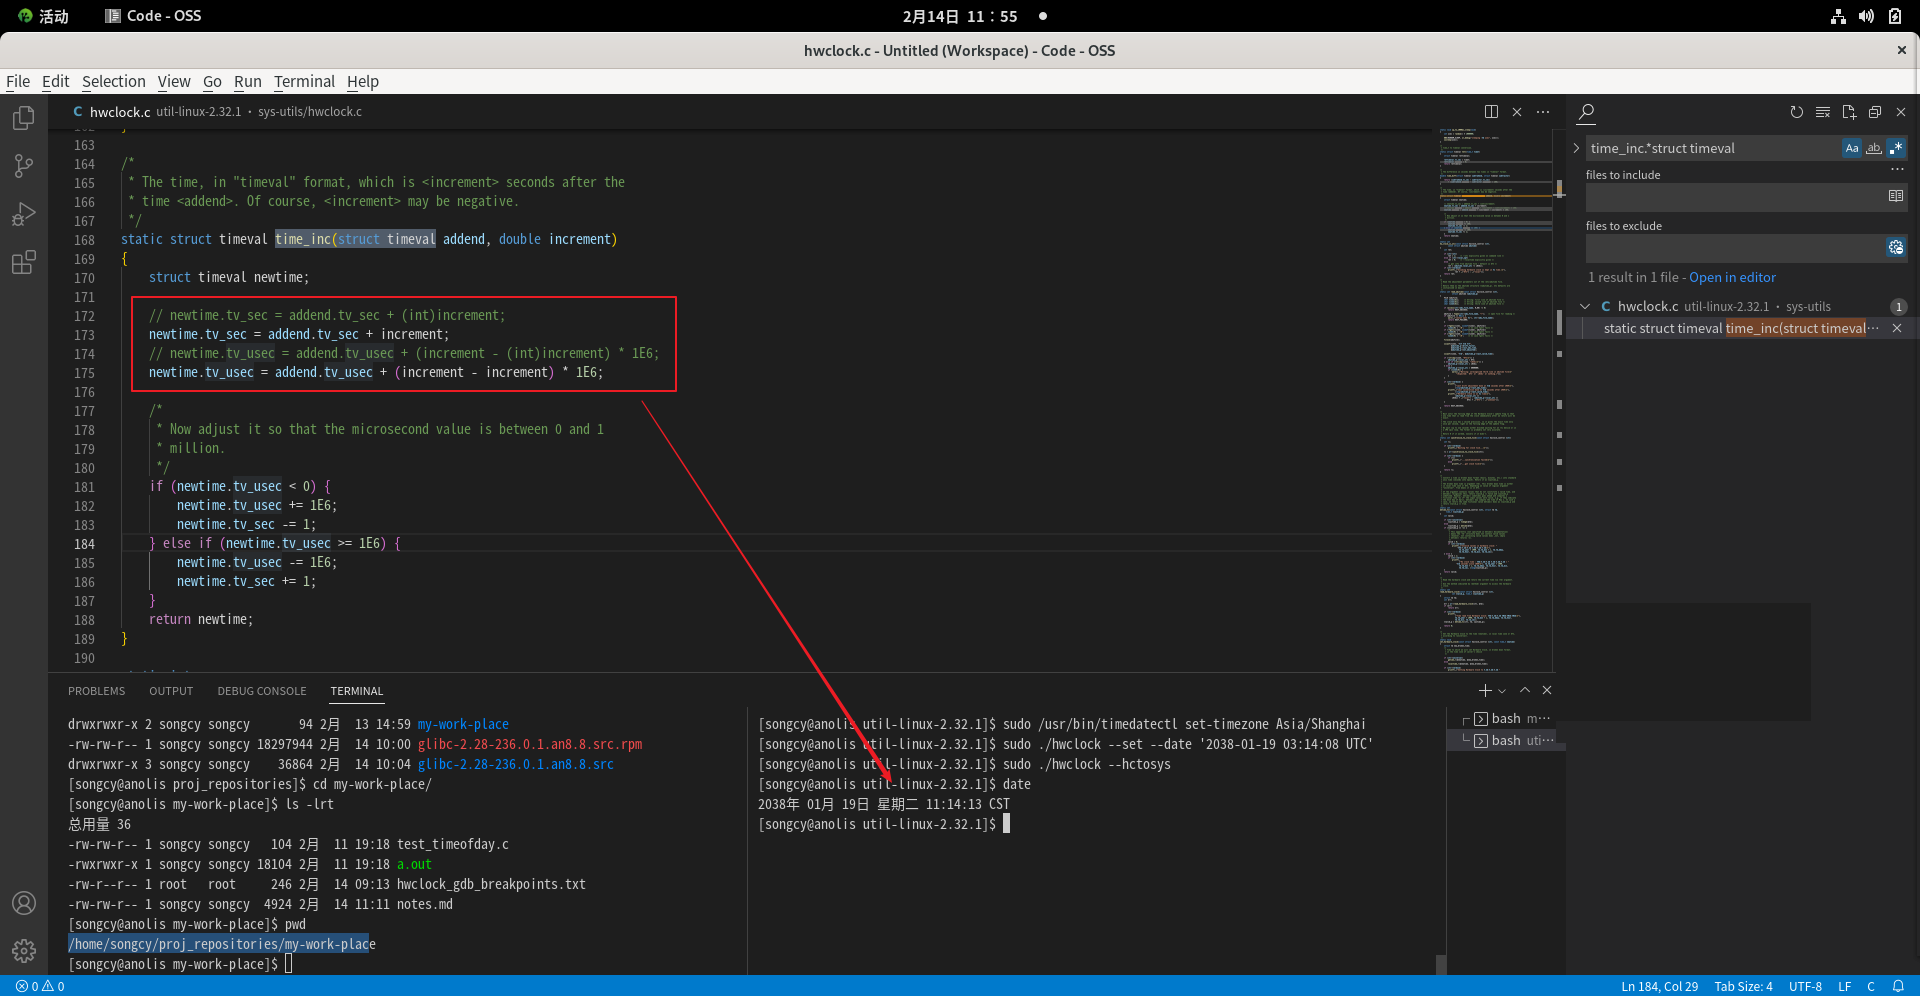
Task: Open the Run and Debug view
Action: pyautogui.click(x=24, y=214)
